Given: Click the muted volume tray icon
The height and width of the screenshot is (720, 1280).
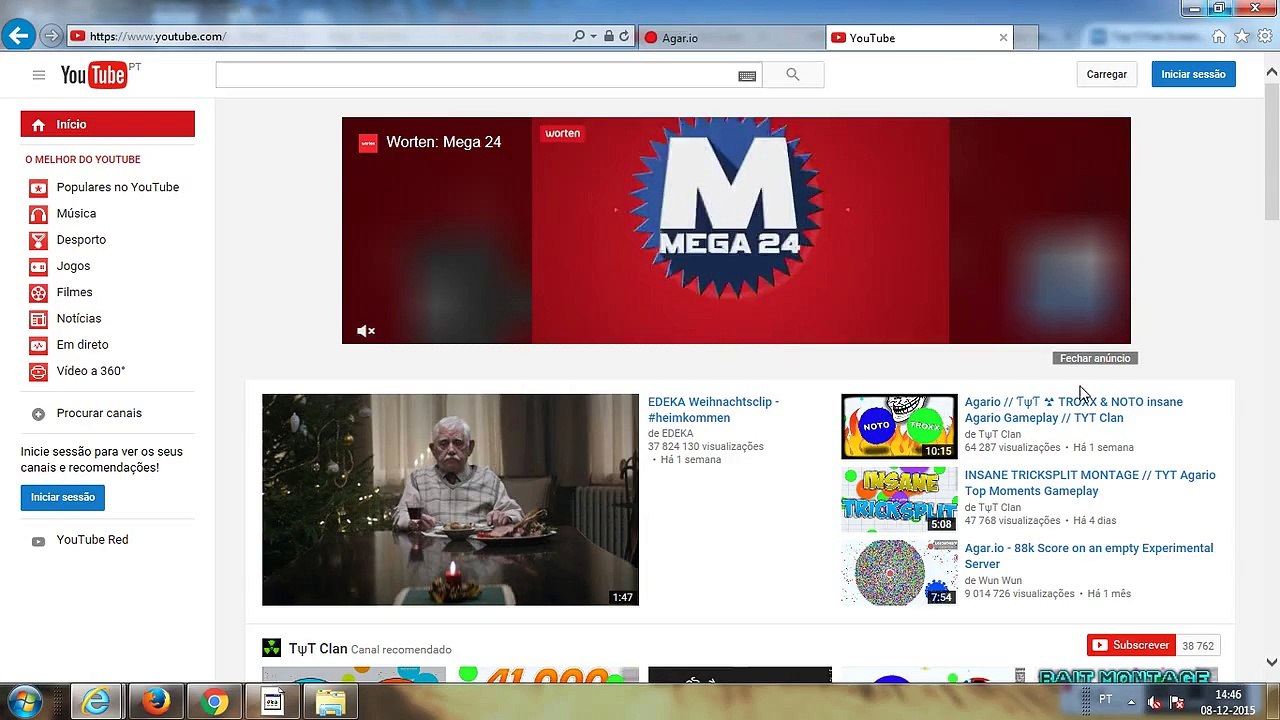Looking at the screenshot, I should 1155,702.
